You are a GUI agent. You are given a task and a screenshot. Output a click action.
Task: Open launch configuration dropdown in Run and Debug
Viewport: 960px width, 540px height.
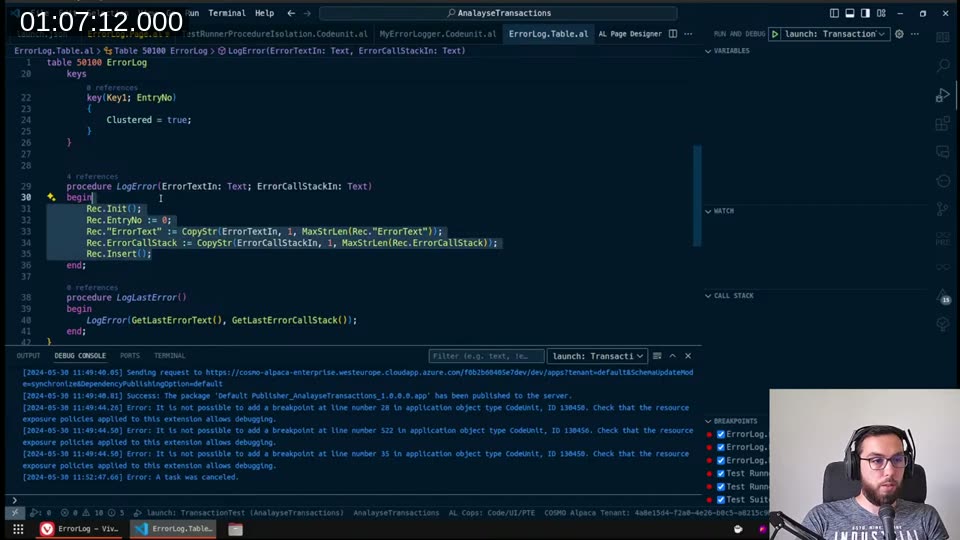pyautogui.click(x=836, y=34)
